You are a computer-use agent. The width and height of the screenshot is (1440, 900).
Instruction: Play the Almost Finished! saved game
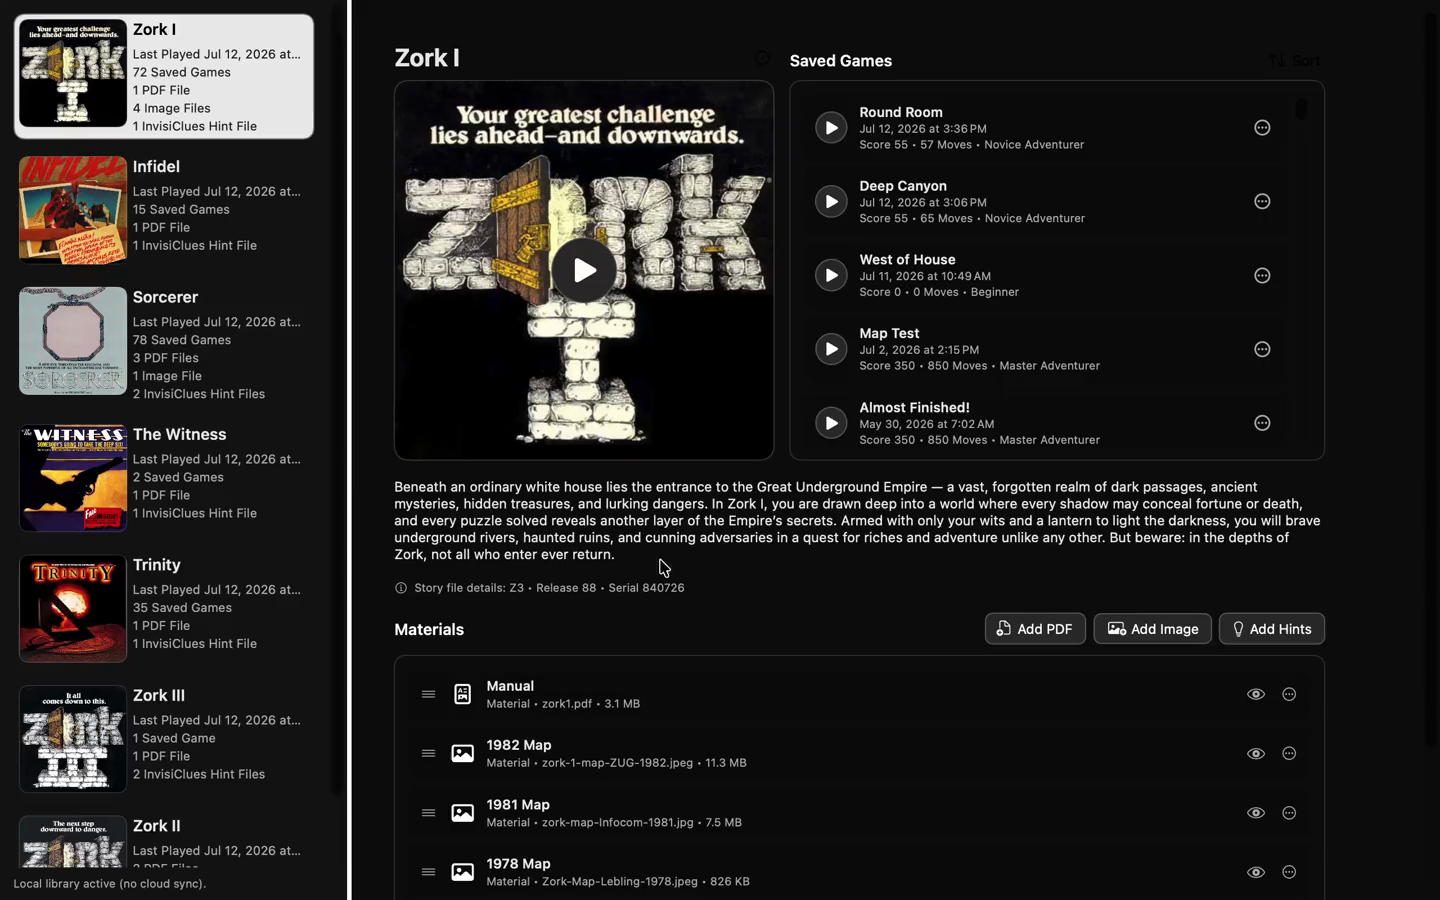pos(831,423)
